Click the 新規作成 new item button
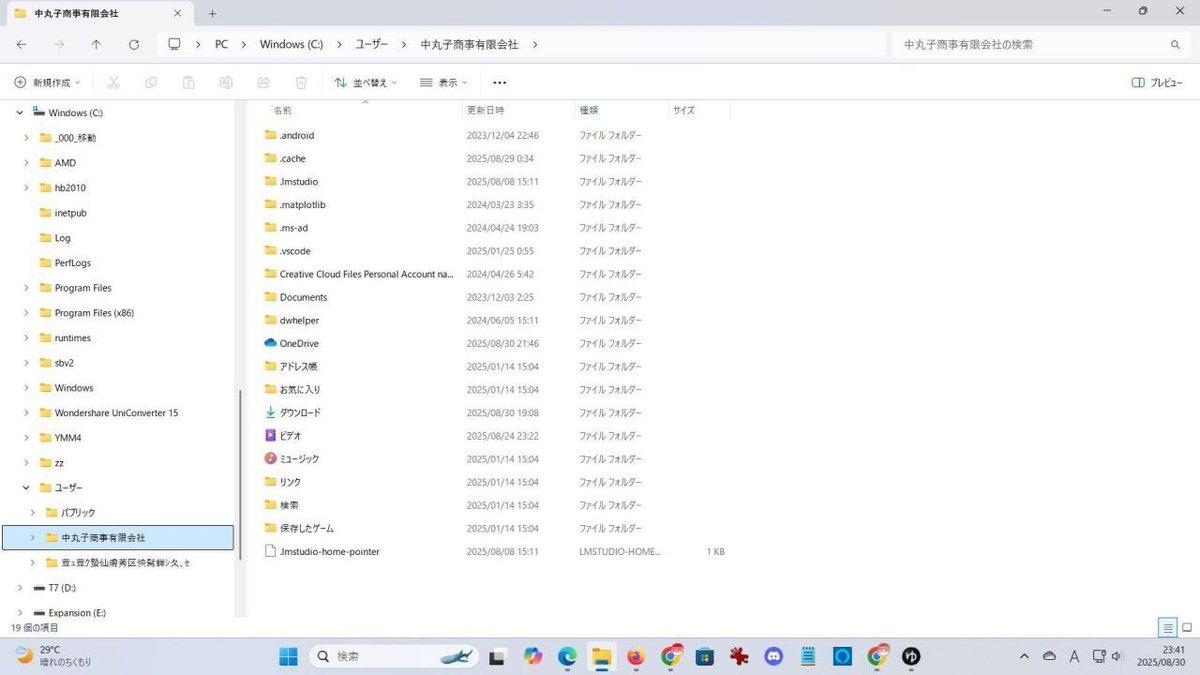Screen dimensions: 1200x675 coord(46,82)
